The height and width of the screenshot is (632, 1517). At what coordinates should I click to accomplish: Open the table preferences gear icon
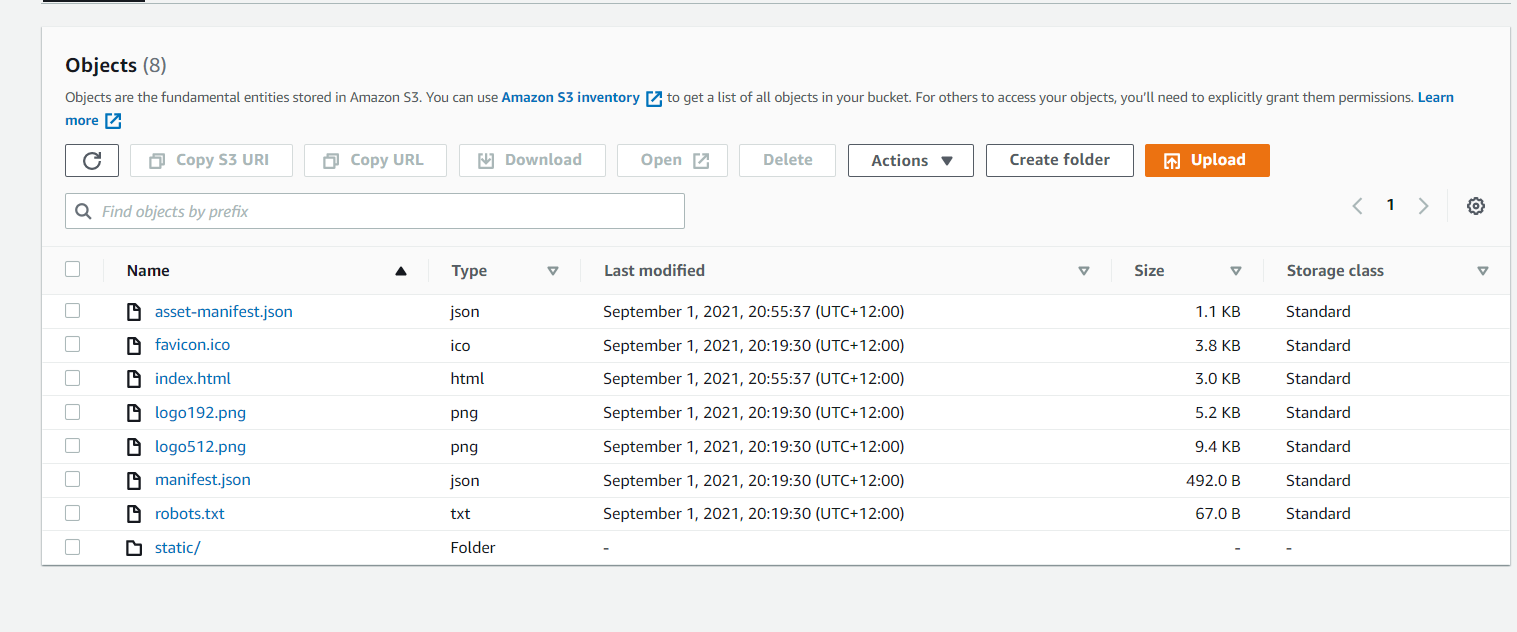click(1475, 206)
